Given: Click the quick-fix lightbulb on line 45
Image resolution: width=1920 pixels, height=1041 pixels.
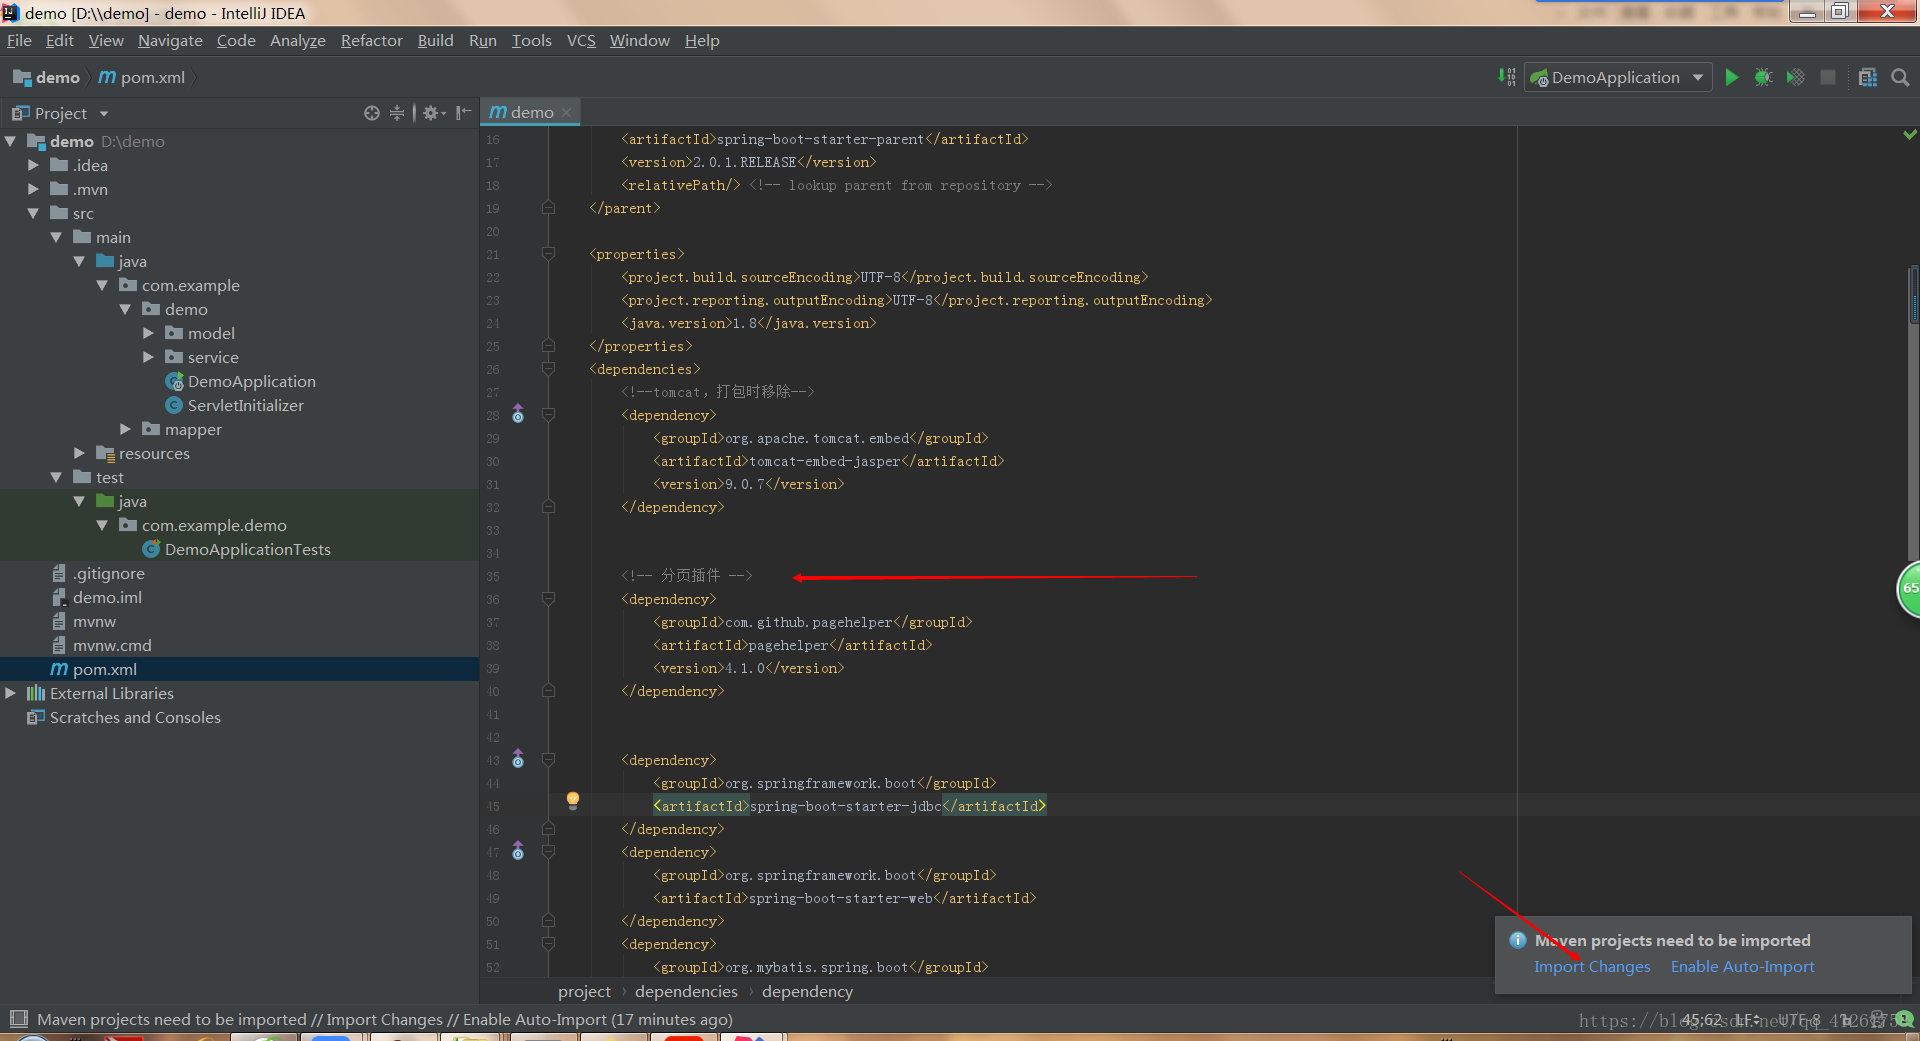Looking at the screenshot, I should tap(573, 800).
